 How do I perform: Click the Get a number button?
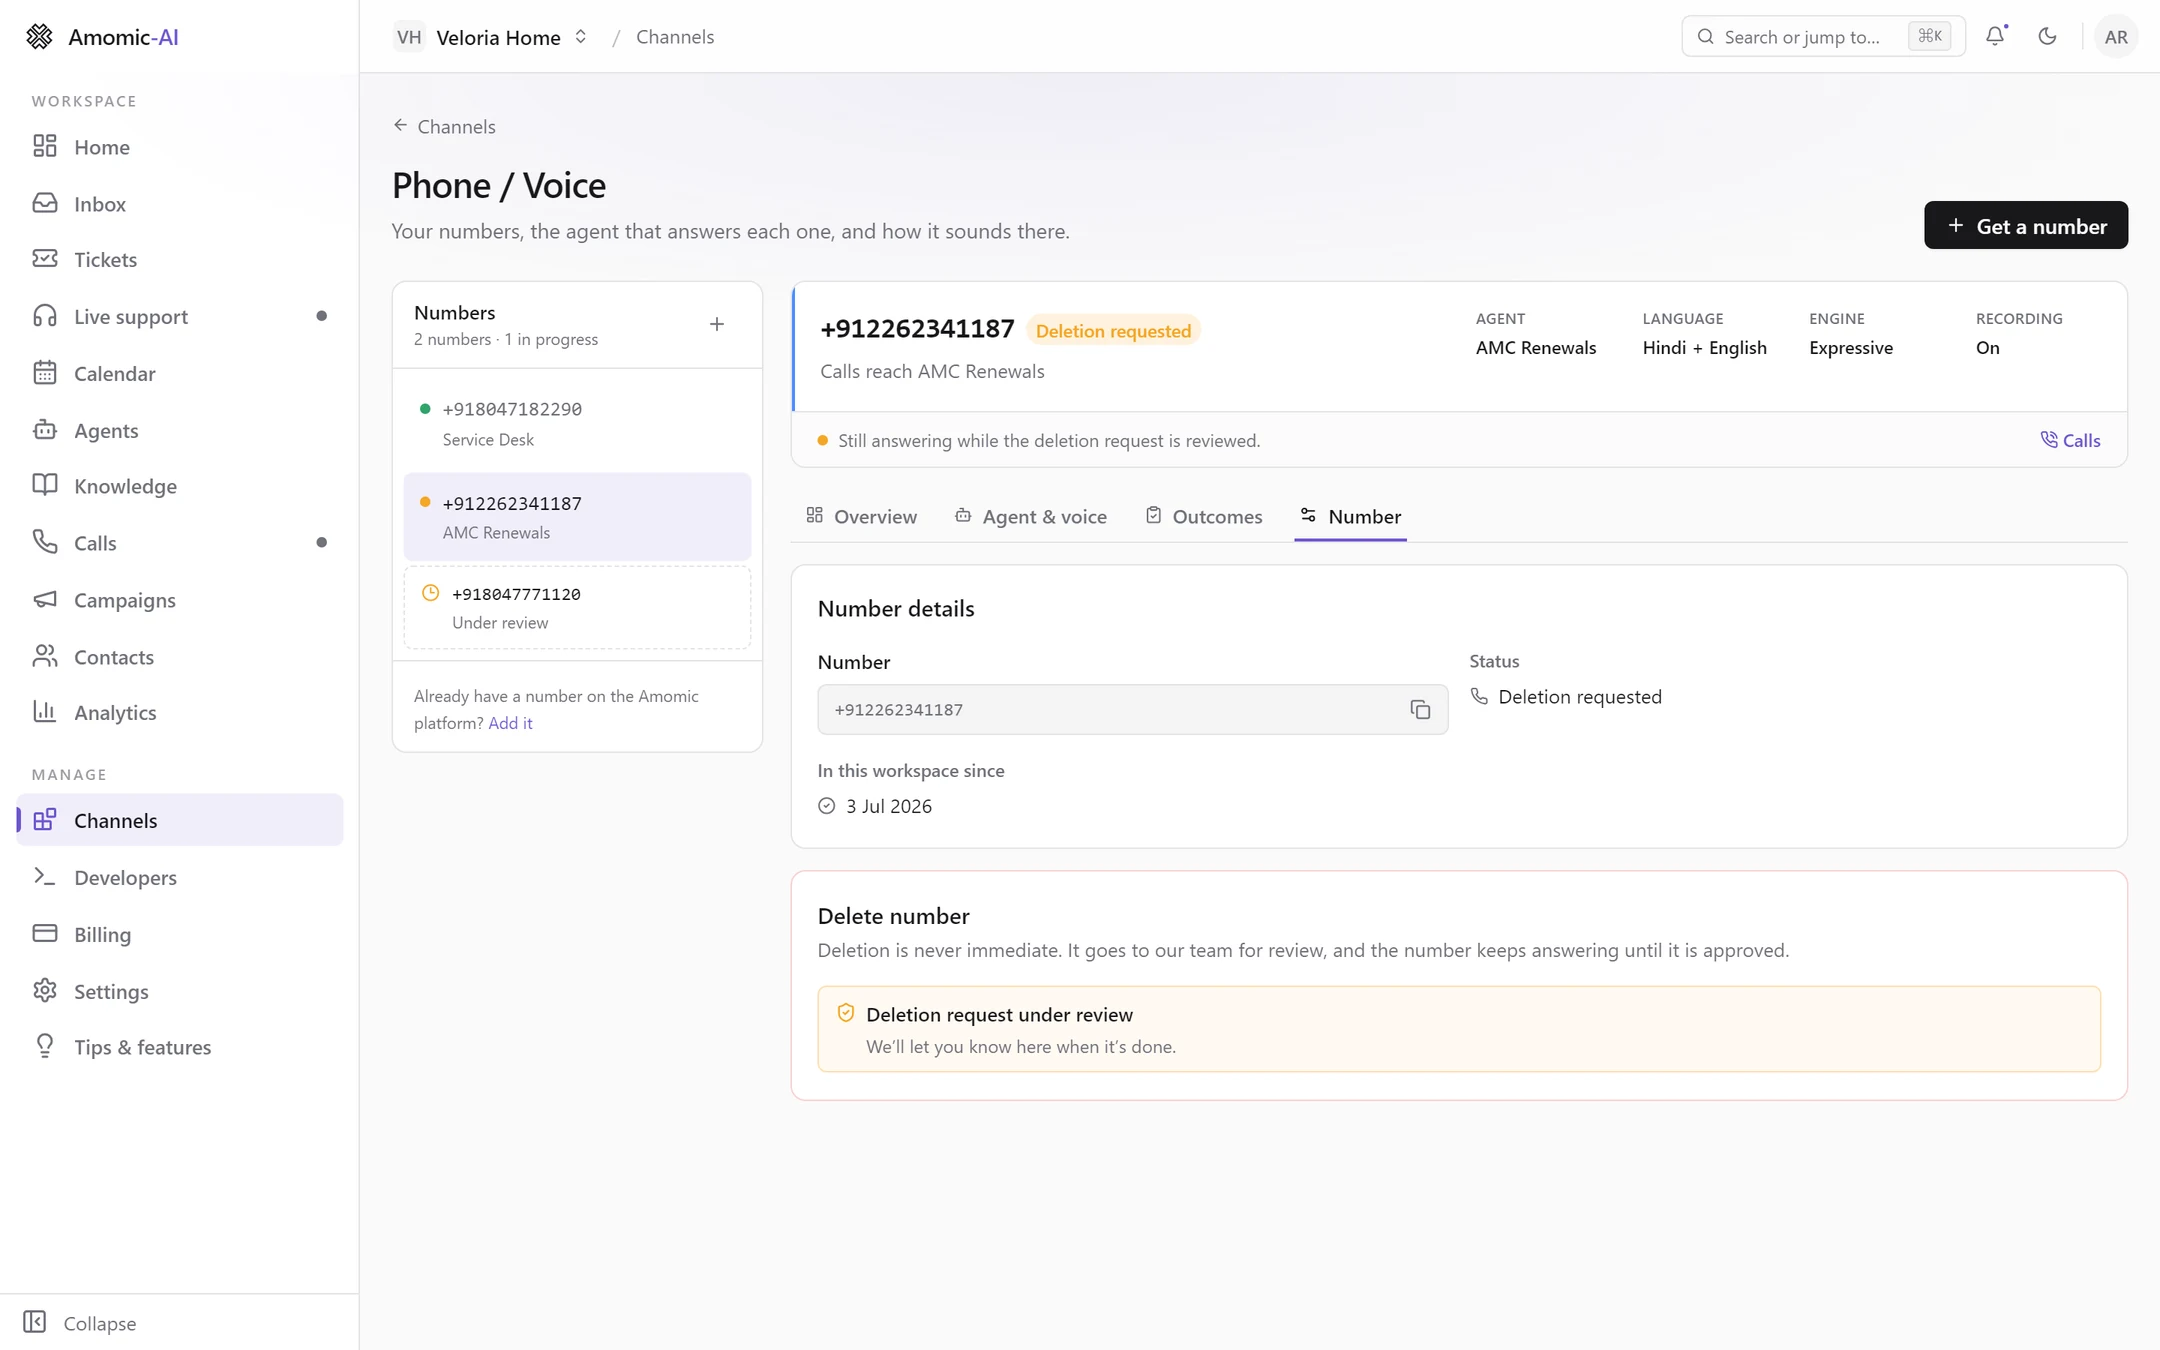2025,225
